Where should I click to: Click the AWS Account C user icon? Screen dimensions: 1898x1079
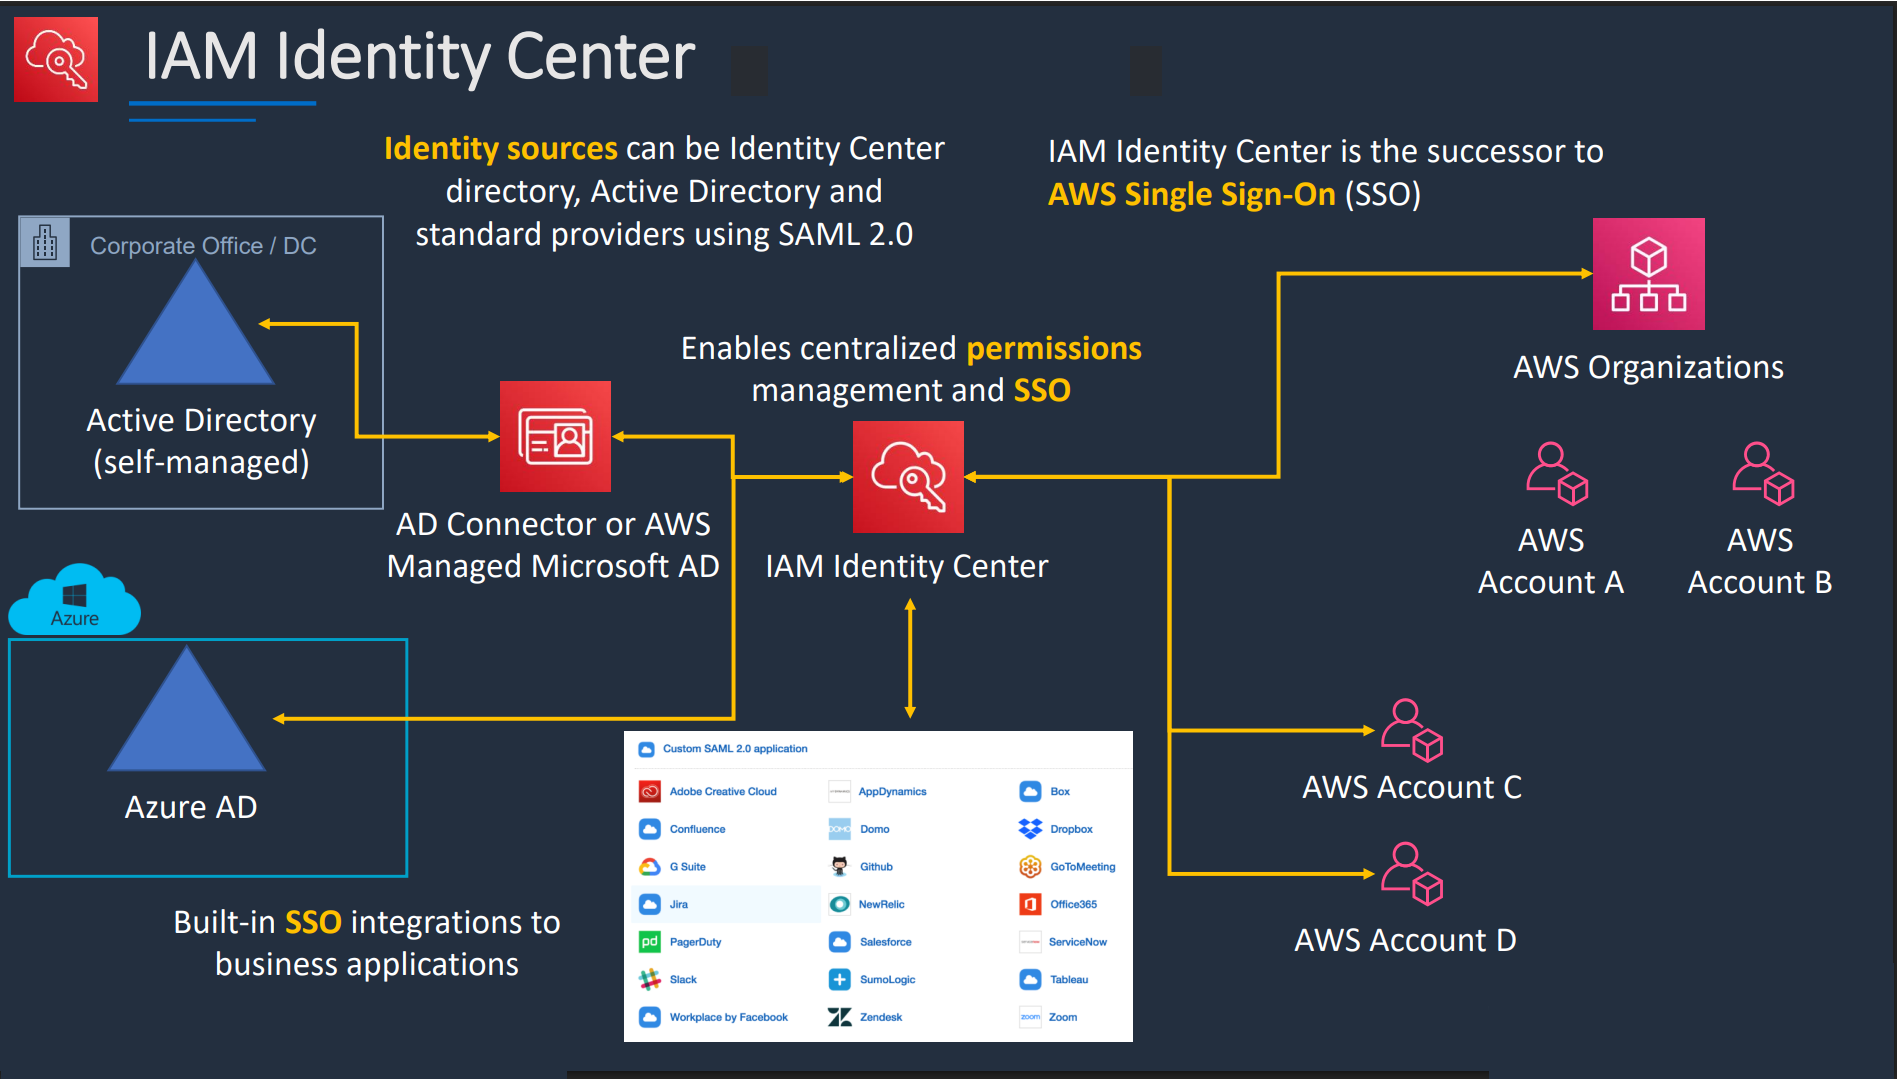tap(1412, 730)
